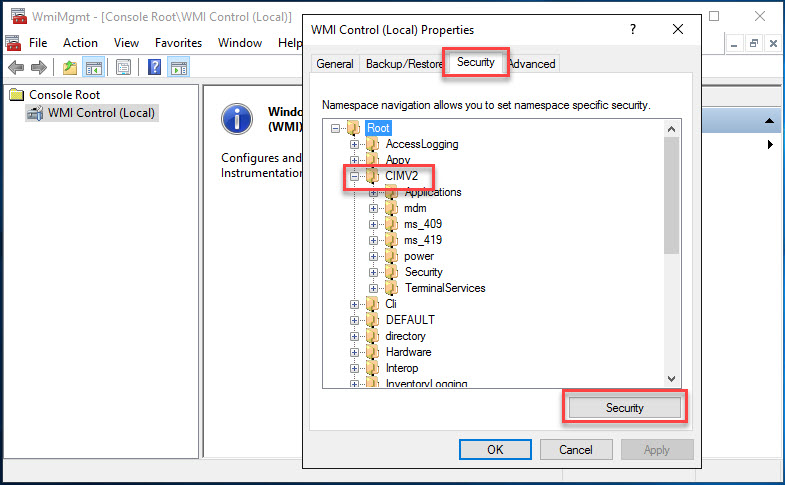Screen dimensions: 785x485
Task: Collapse the CIMV2 namespace node
Action: (x=354, y=176)
